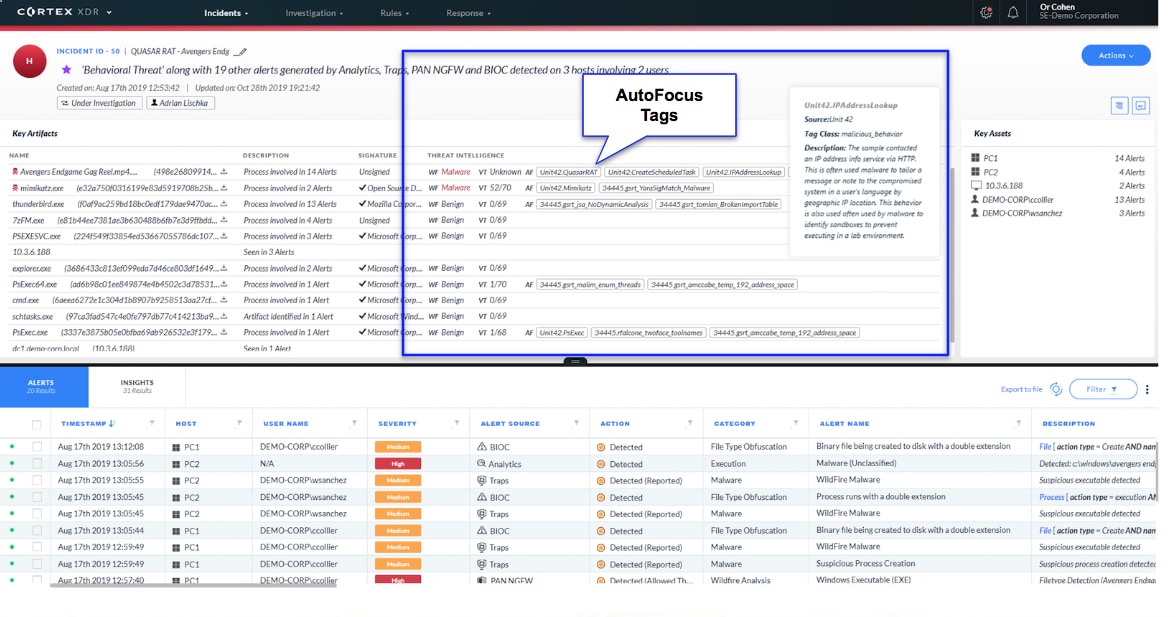Click the three-dot menu beside Filter
Viewport: 1176px width, 617px height.
point(1147,390)
